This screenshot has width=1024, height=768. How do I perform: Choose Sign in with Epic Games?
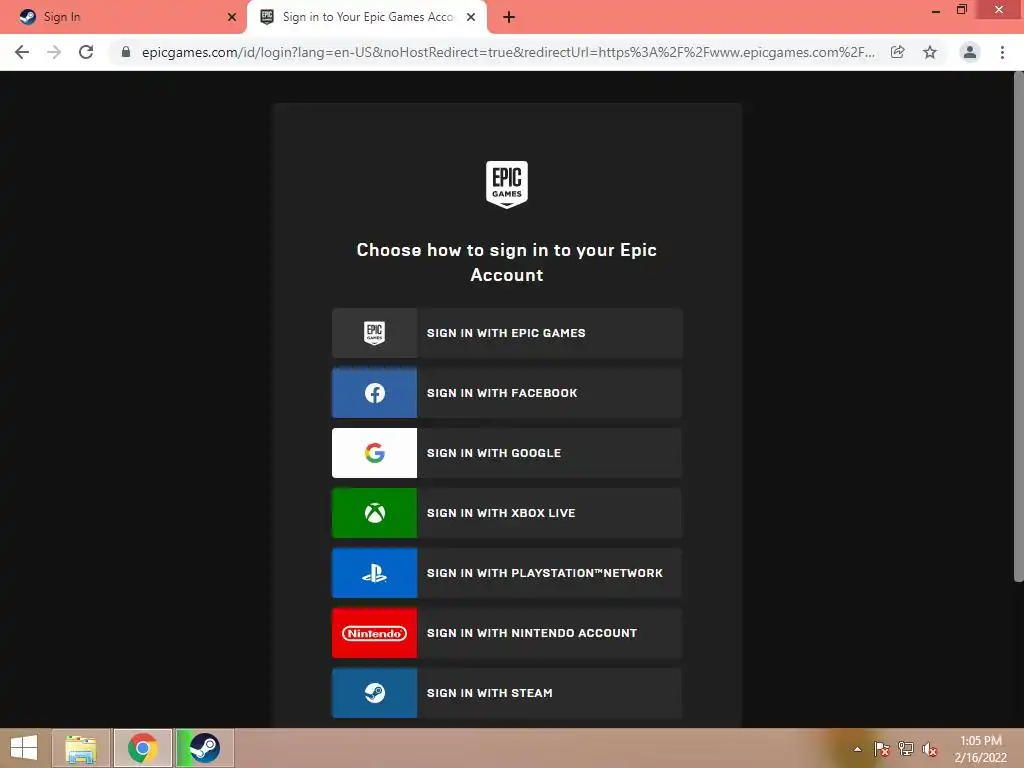point(507,333)
